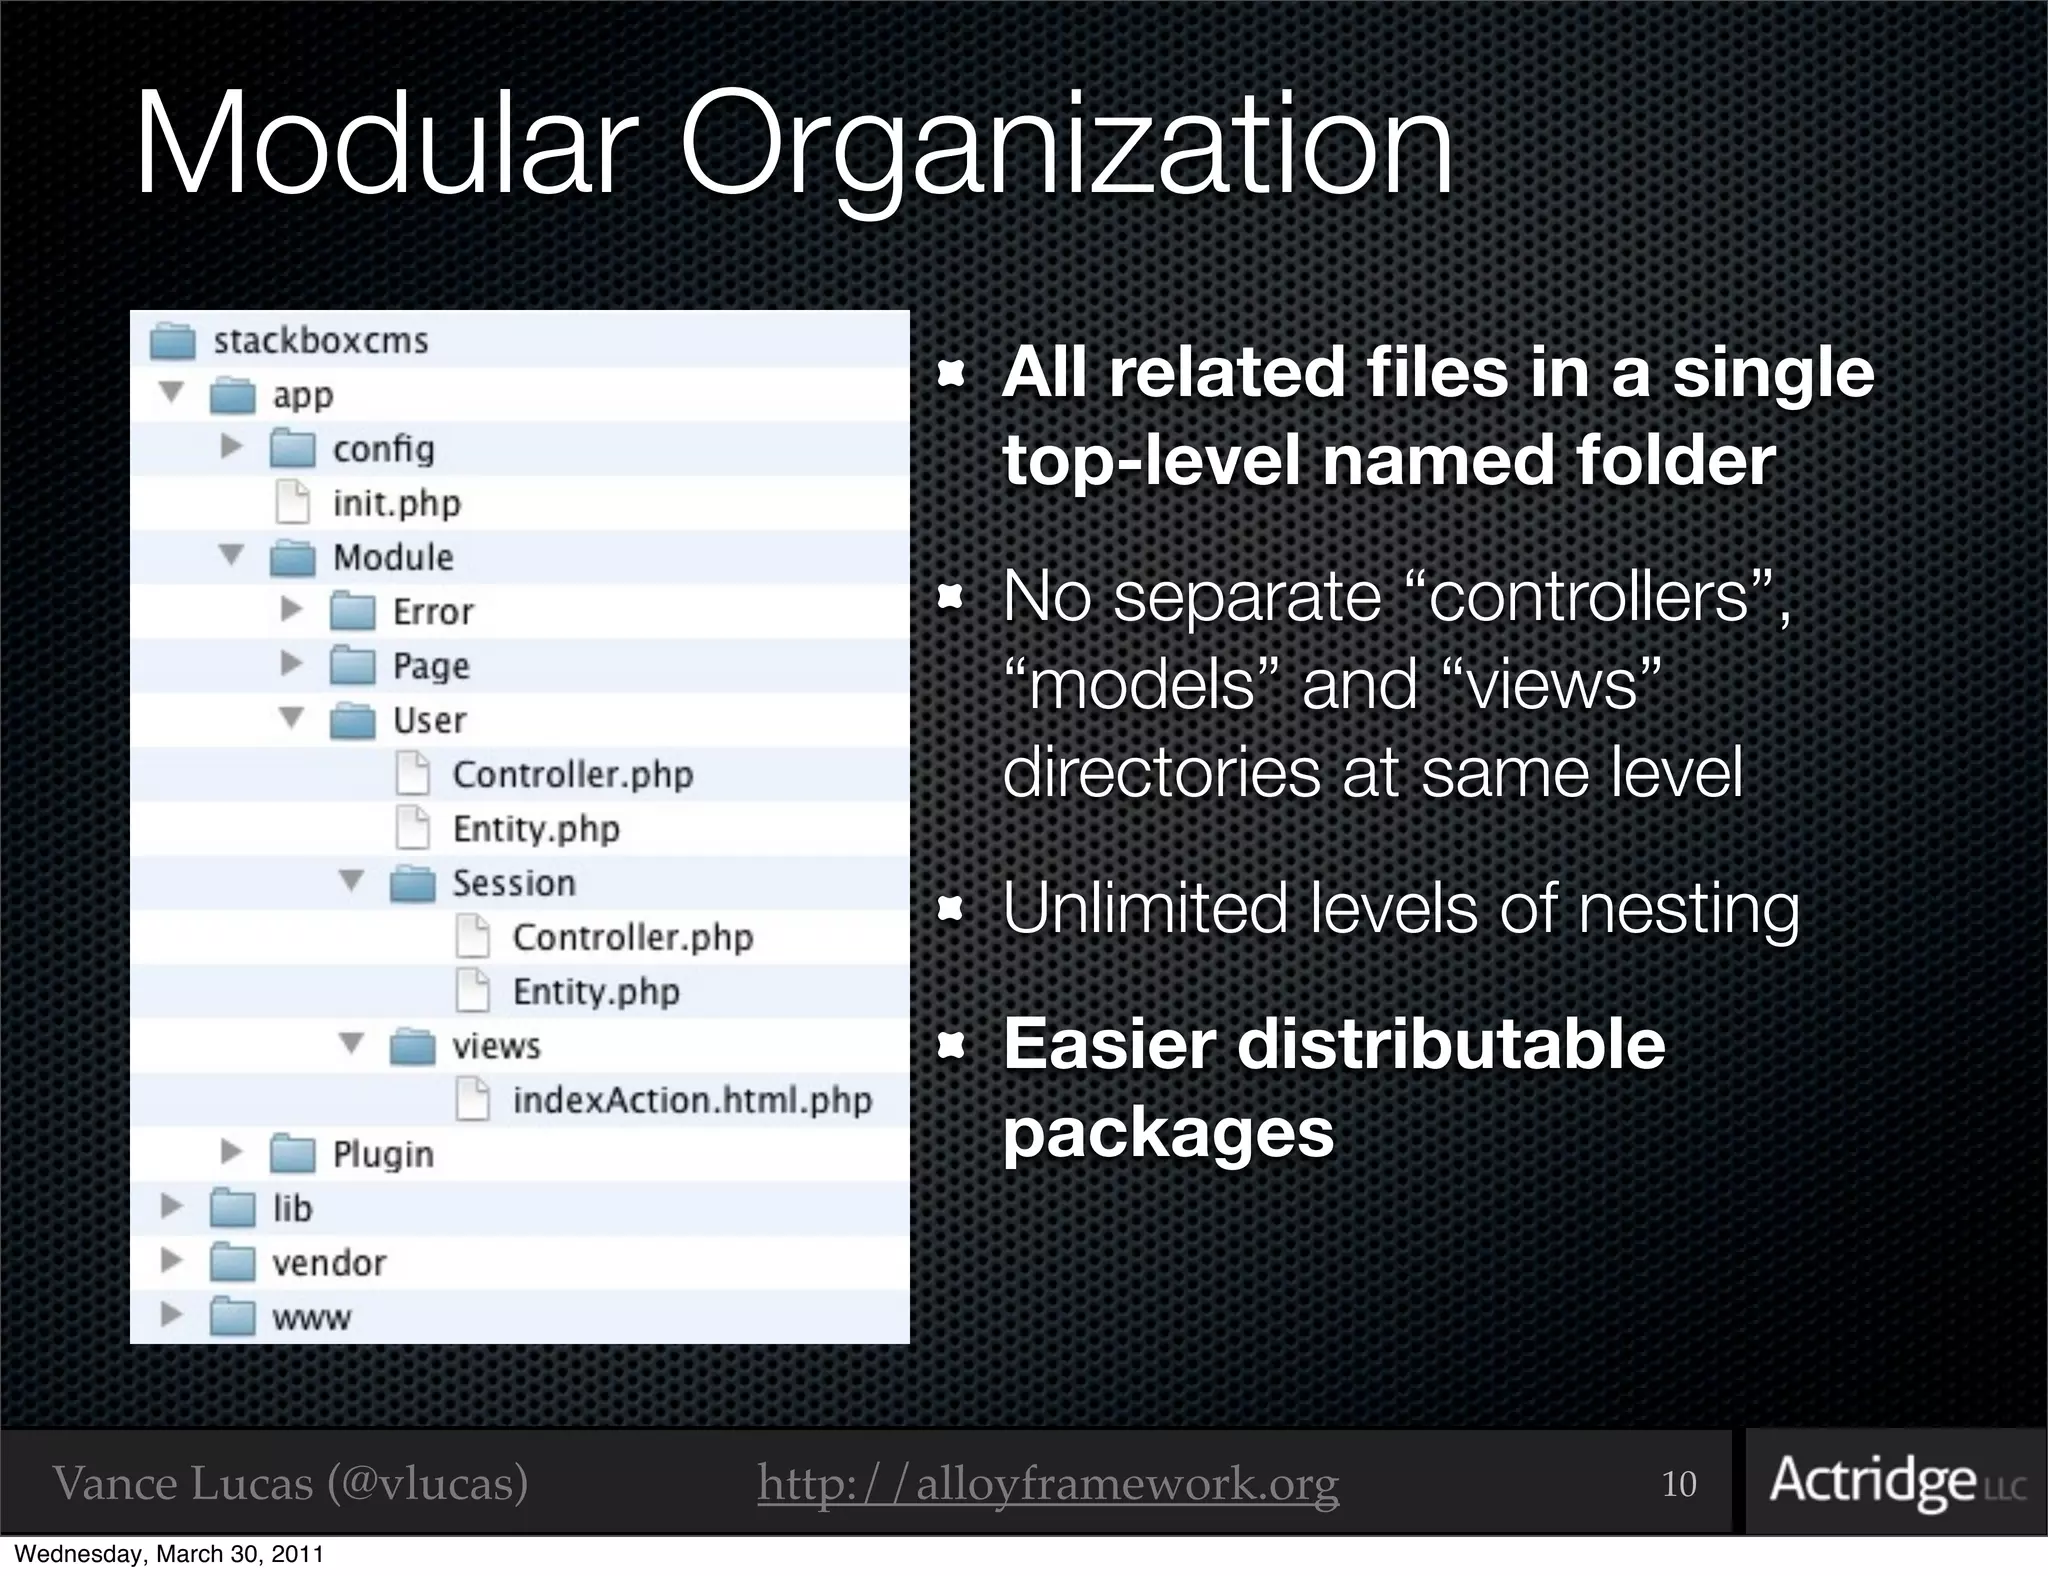Click the init.php file icon

[292, 503]
